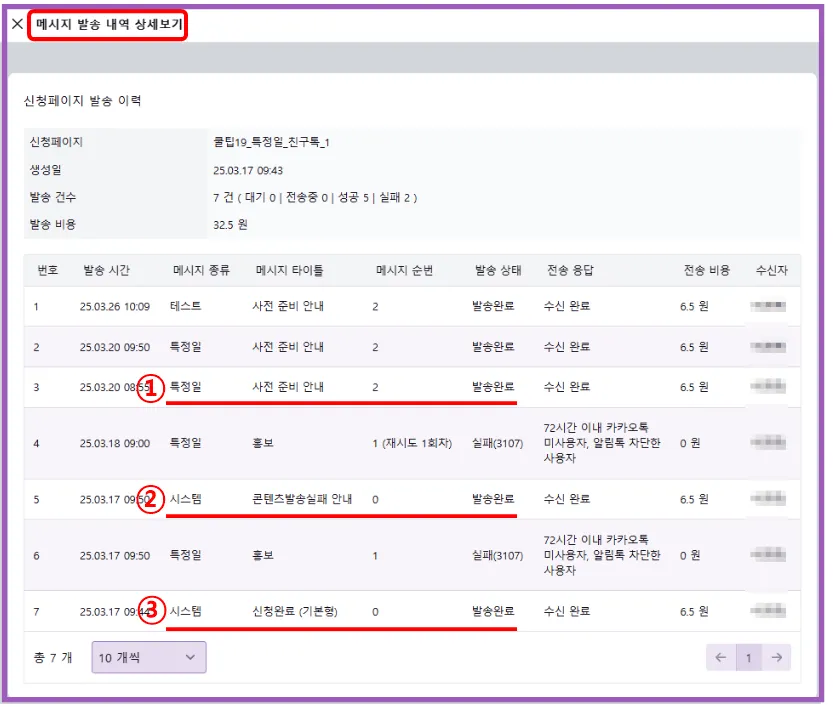The height and width of the screenshot is (707, 833).
Task: Open the 10 개씩 page size dropdown
Action: [x=149, y=658]
